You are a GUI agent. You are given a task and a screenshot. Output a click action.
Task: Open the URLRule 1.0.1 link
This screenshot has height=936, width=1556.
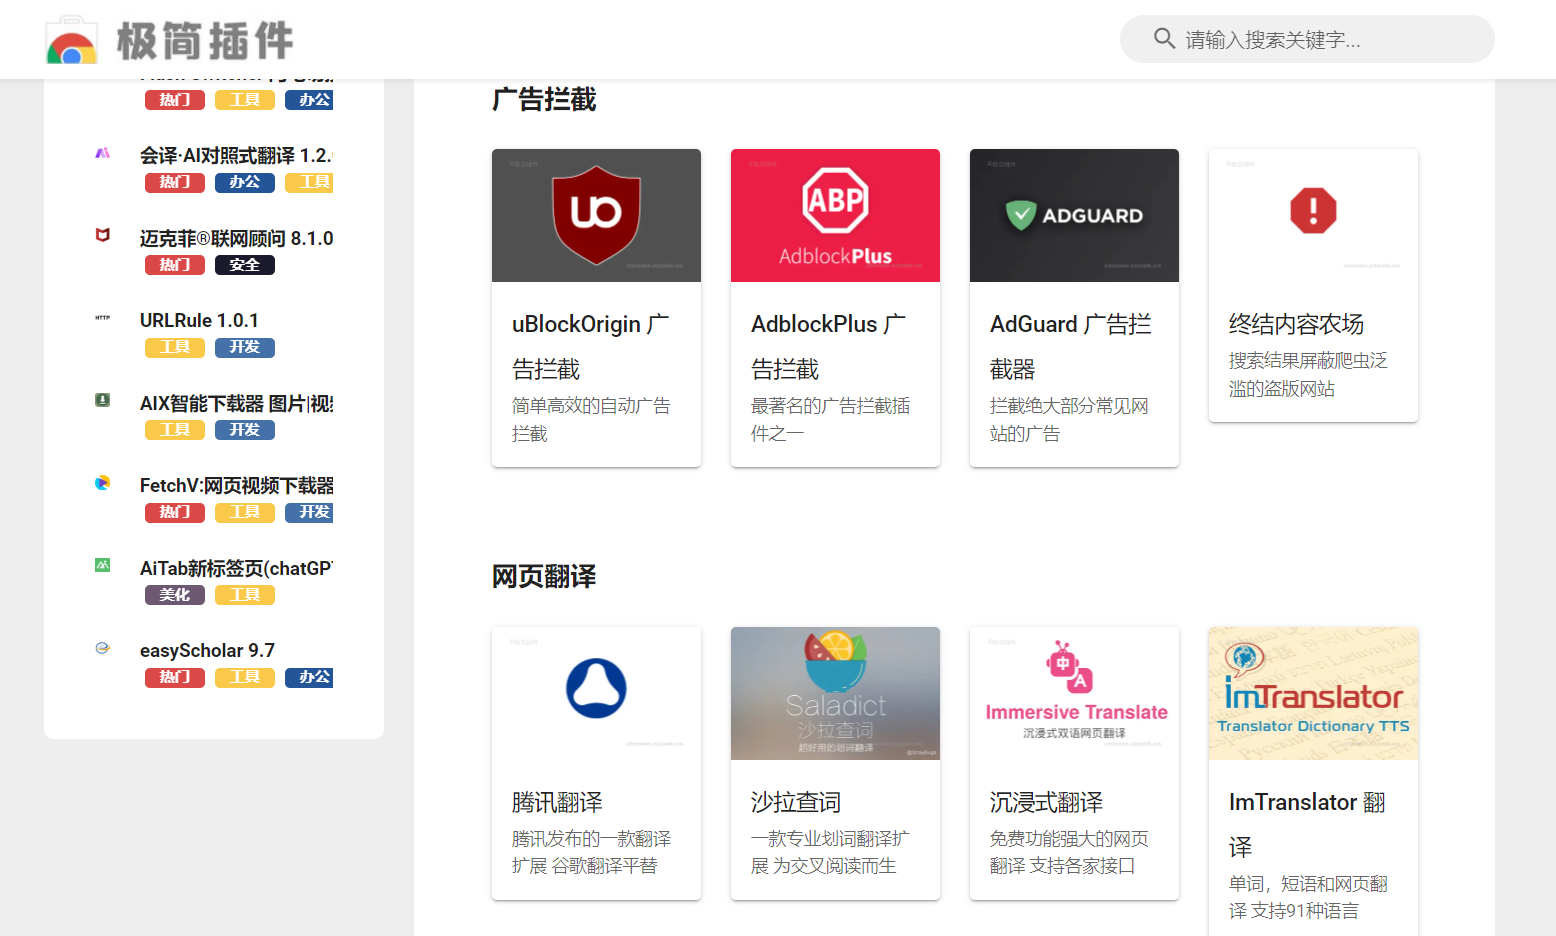199,321
